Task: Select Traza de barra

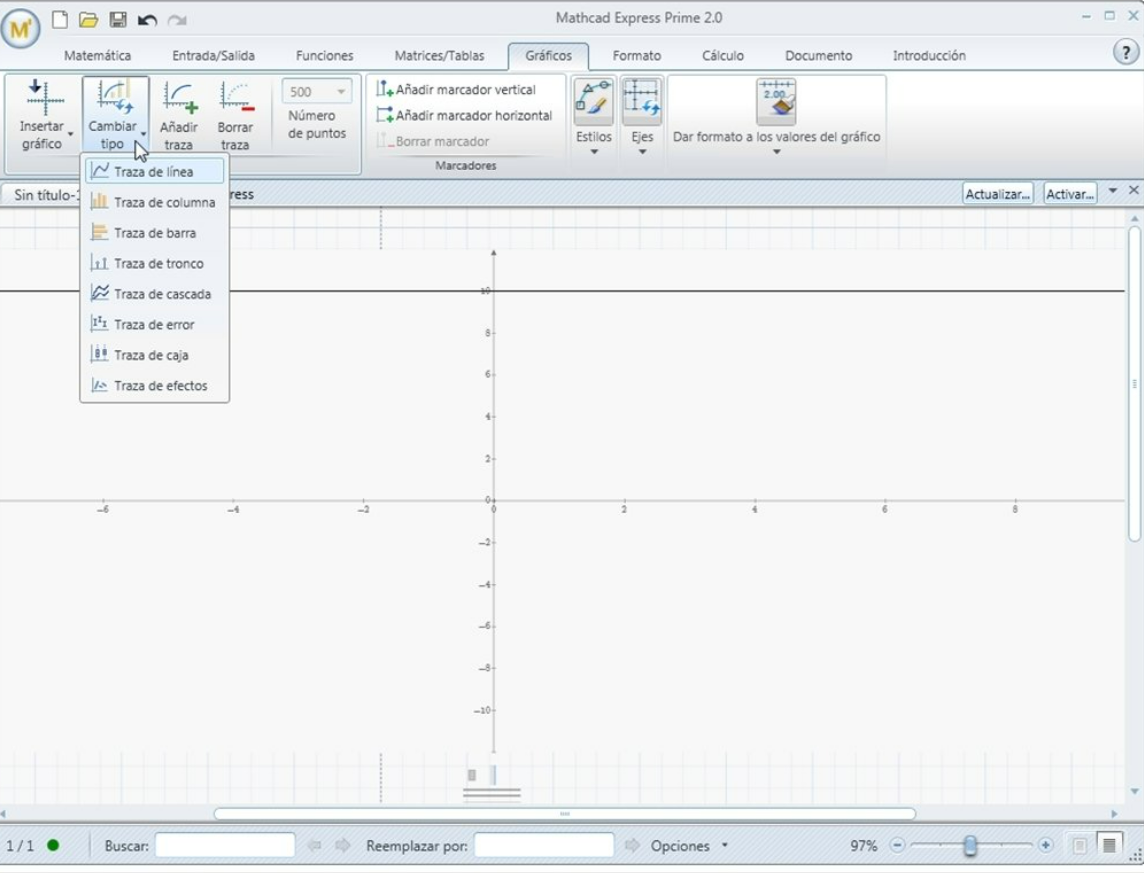Action: click(155, 233)
